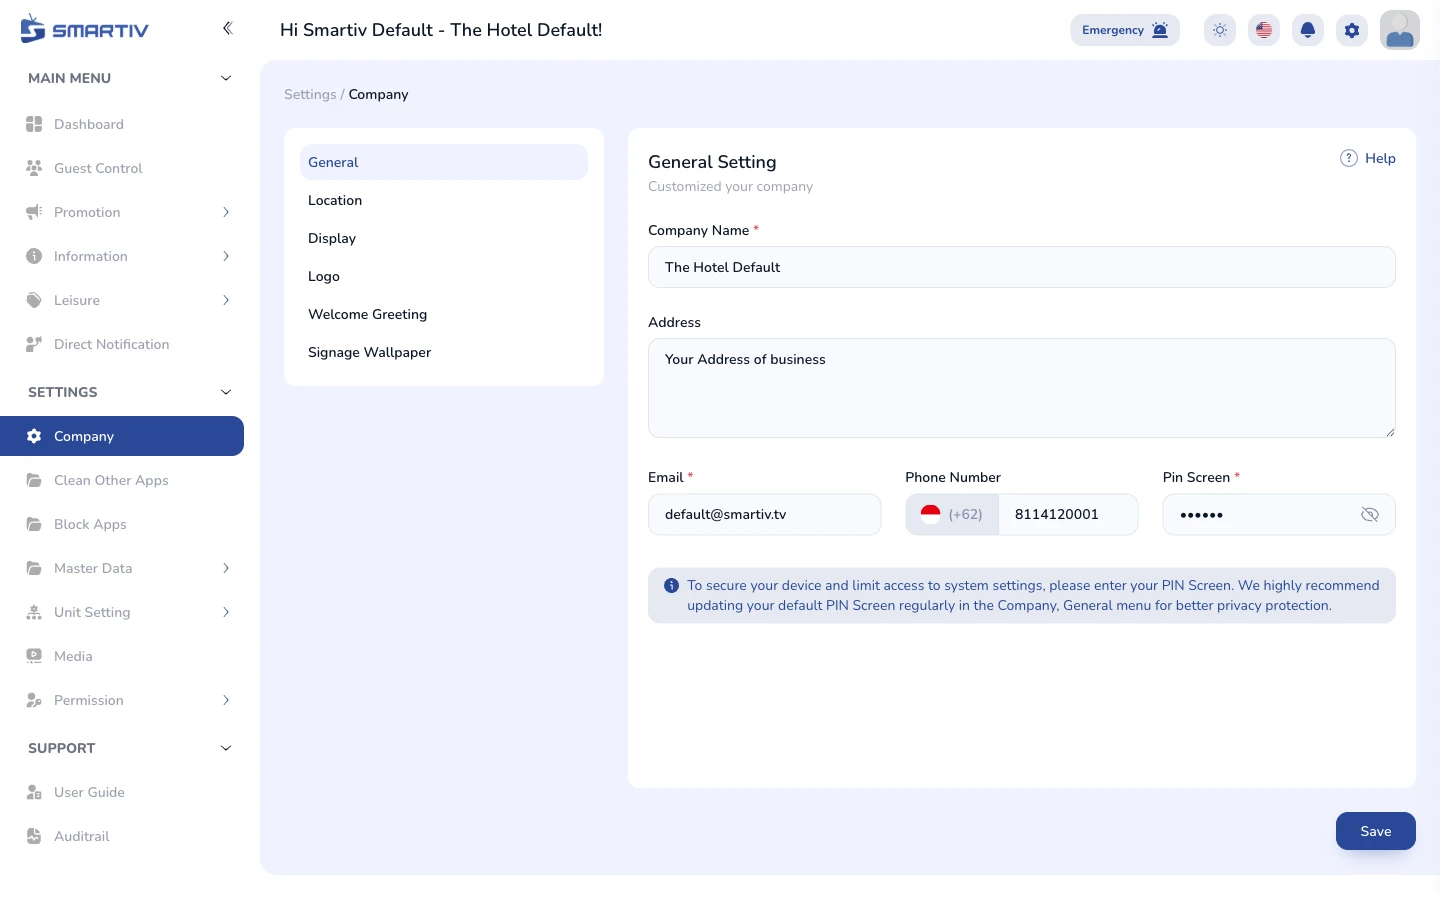This screenshot has width=1440, height=900.
Task: Click the Save button
Action: pyautogui.click(x=1376, y=831)
